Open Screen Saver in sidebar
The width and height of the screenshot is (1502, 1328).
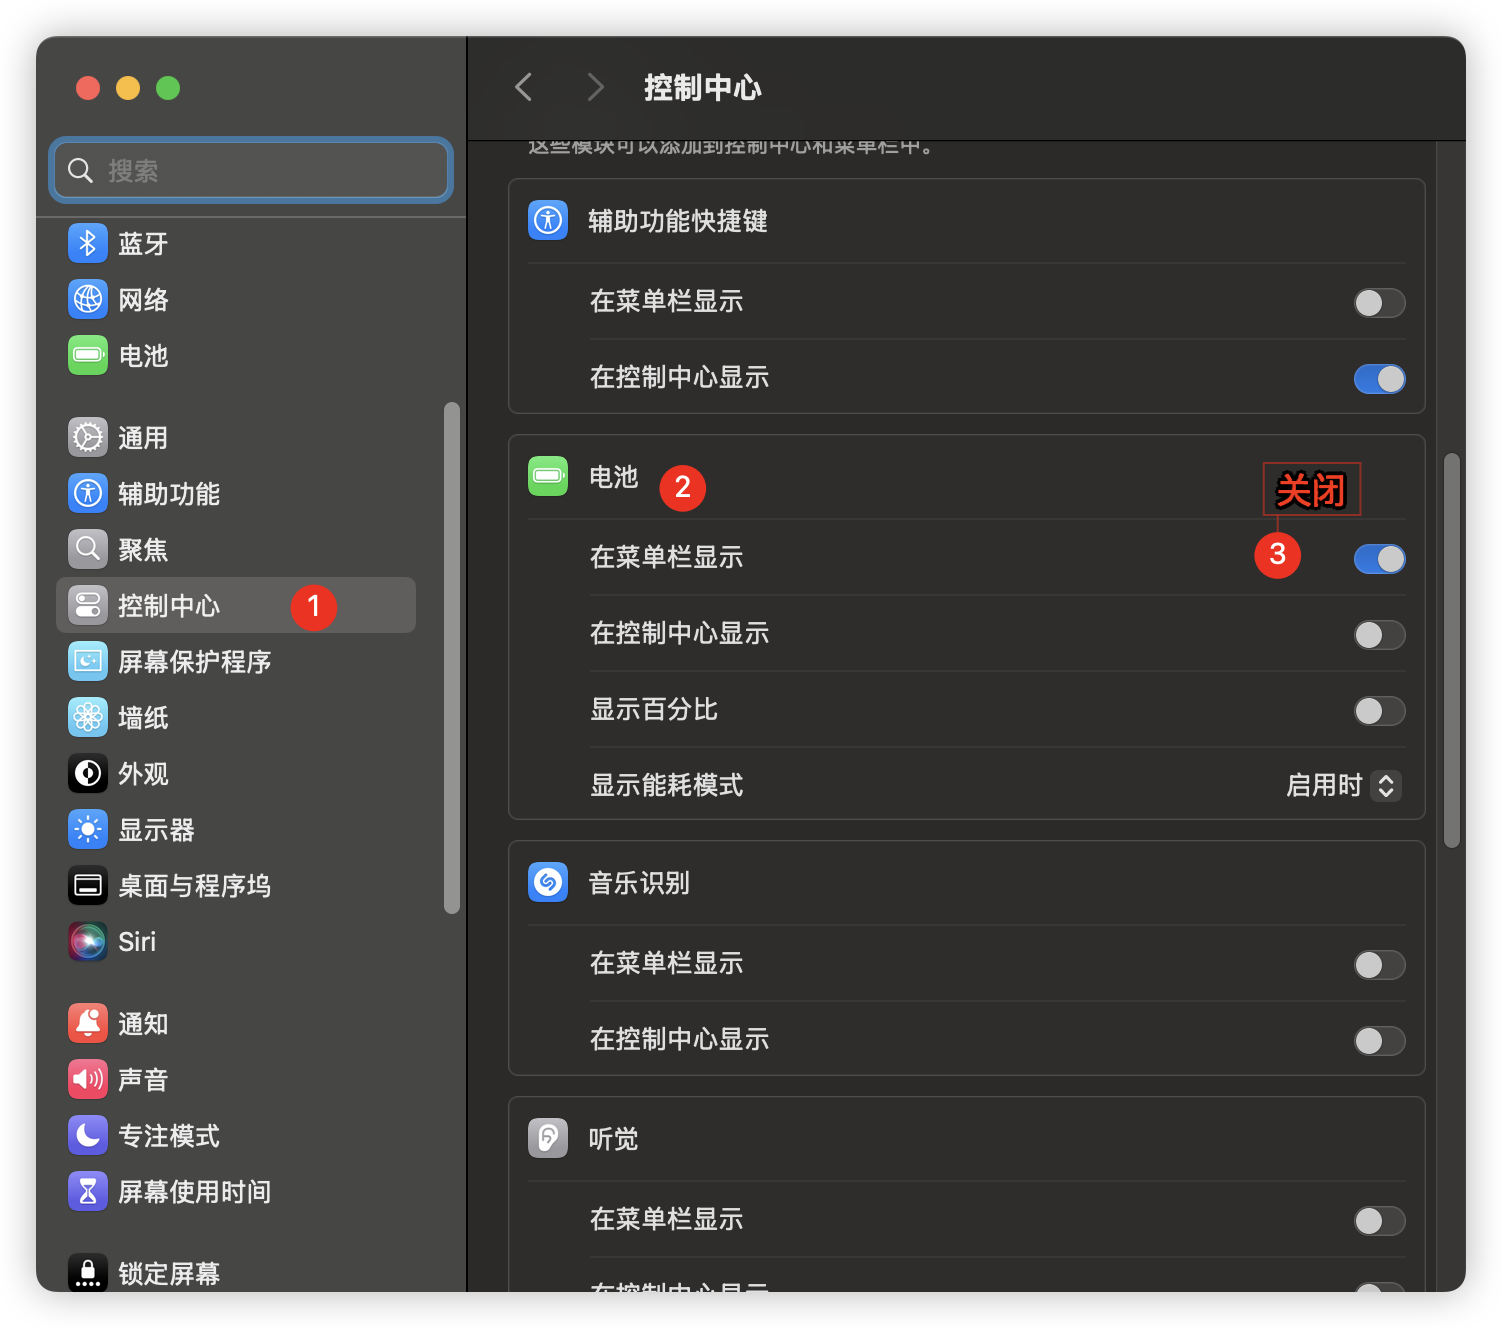(x=194, y=661)
